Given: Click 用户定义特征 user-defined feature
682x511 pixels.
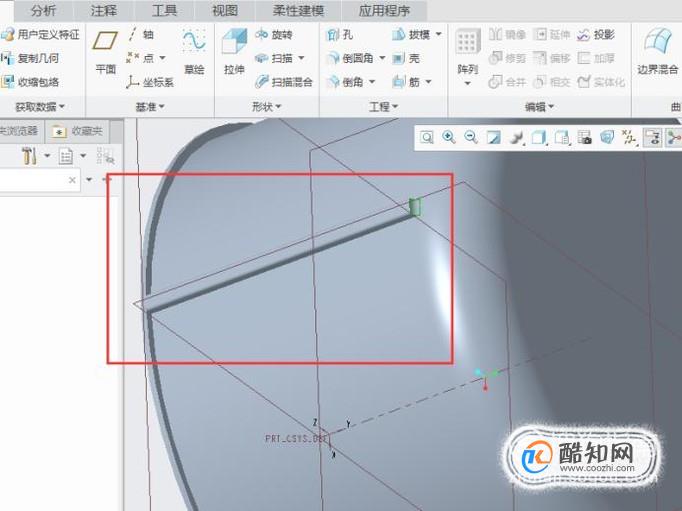Looking at the screenshot, I should pos(40,34).
